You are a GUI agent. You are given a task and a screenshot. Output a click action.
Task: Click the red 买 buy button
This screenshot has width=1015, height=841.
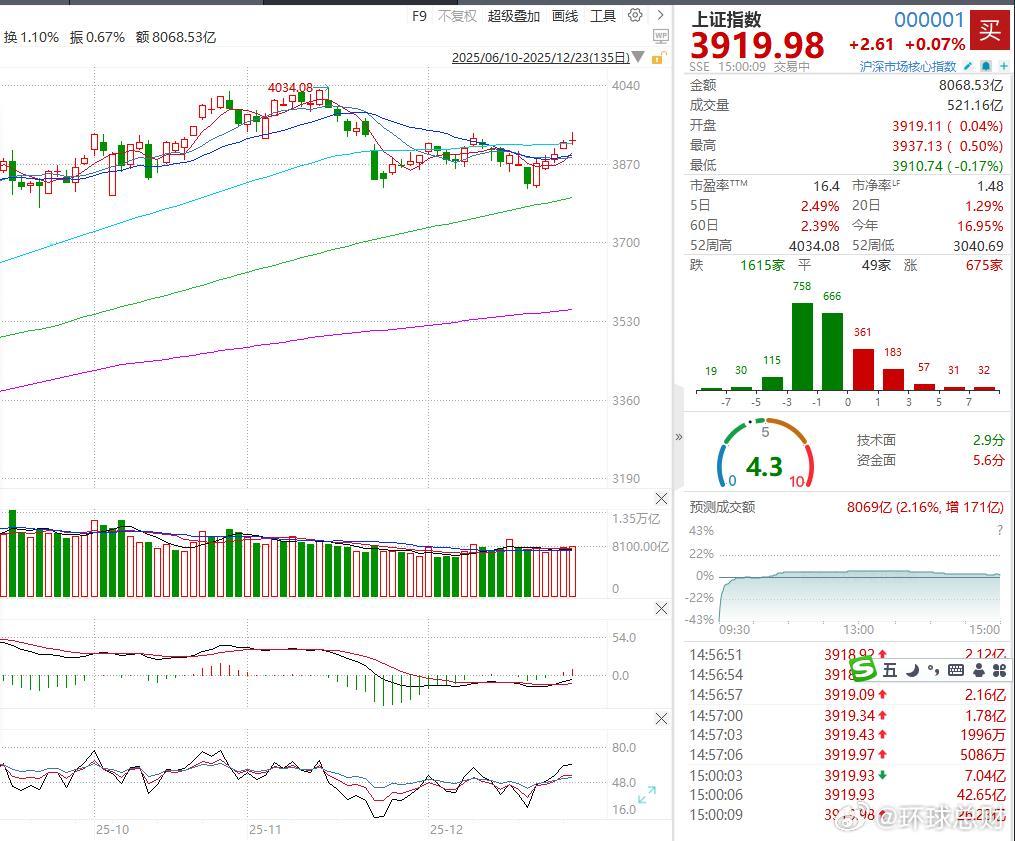click(x=989, y=29)
